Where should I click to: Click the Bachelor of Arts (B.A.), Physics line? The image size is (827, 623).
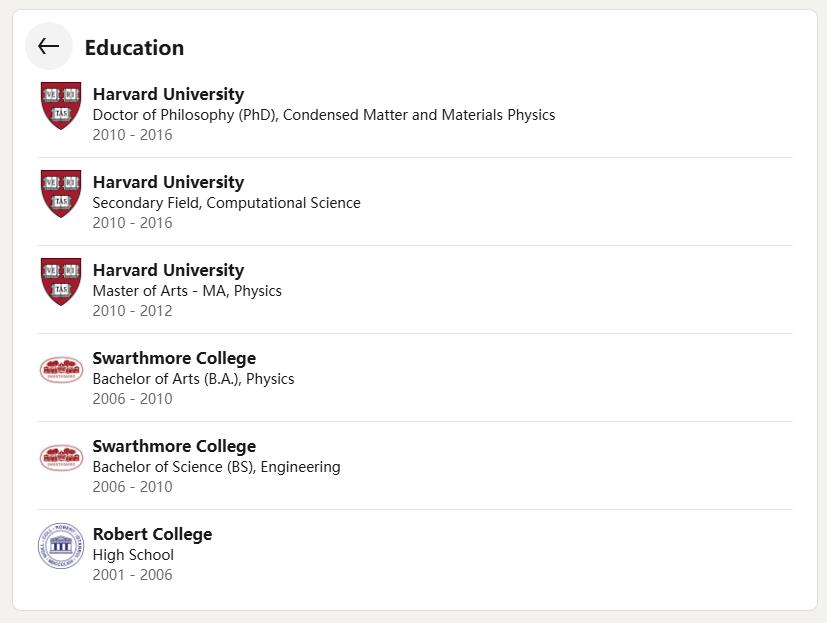(x=193, y=379)
